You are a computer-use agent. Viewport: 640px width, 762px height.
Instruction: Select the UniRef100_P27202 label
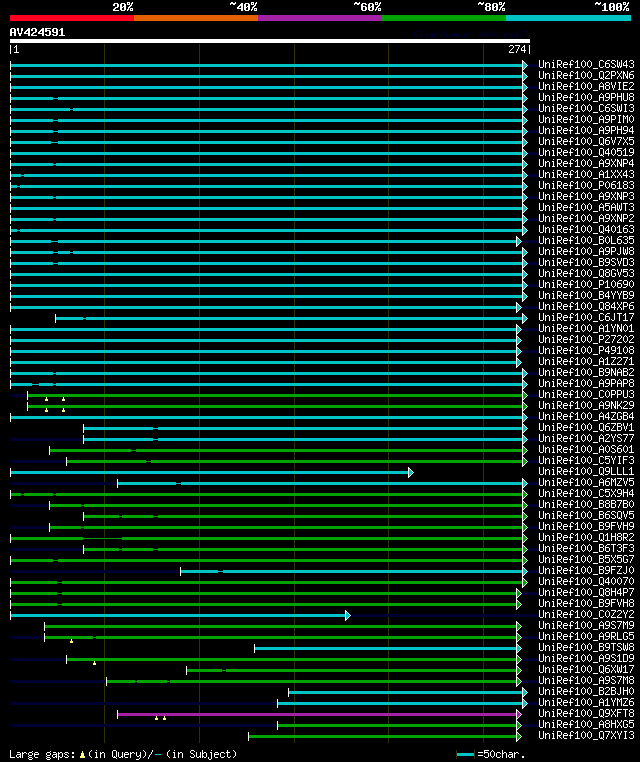click(x=586, y=339)
